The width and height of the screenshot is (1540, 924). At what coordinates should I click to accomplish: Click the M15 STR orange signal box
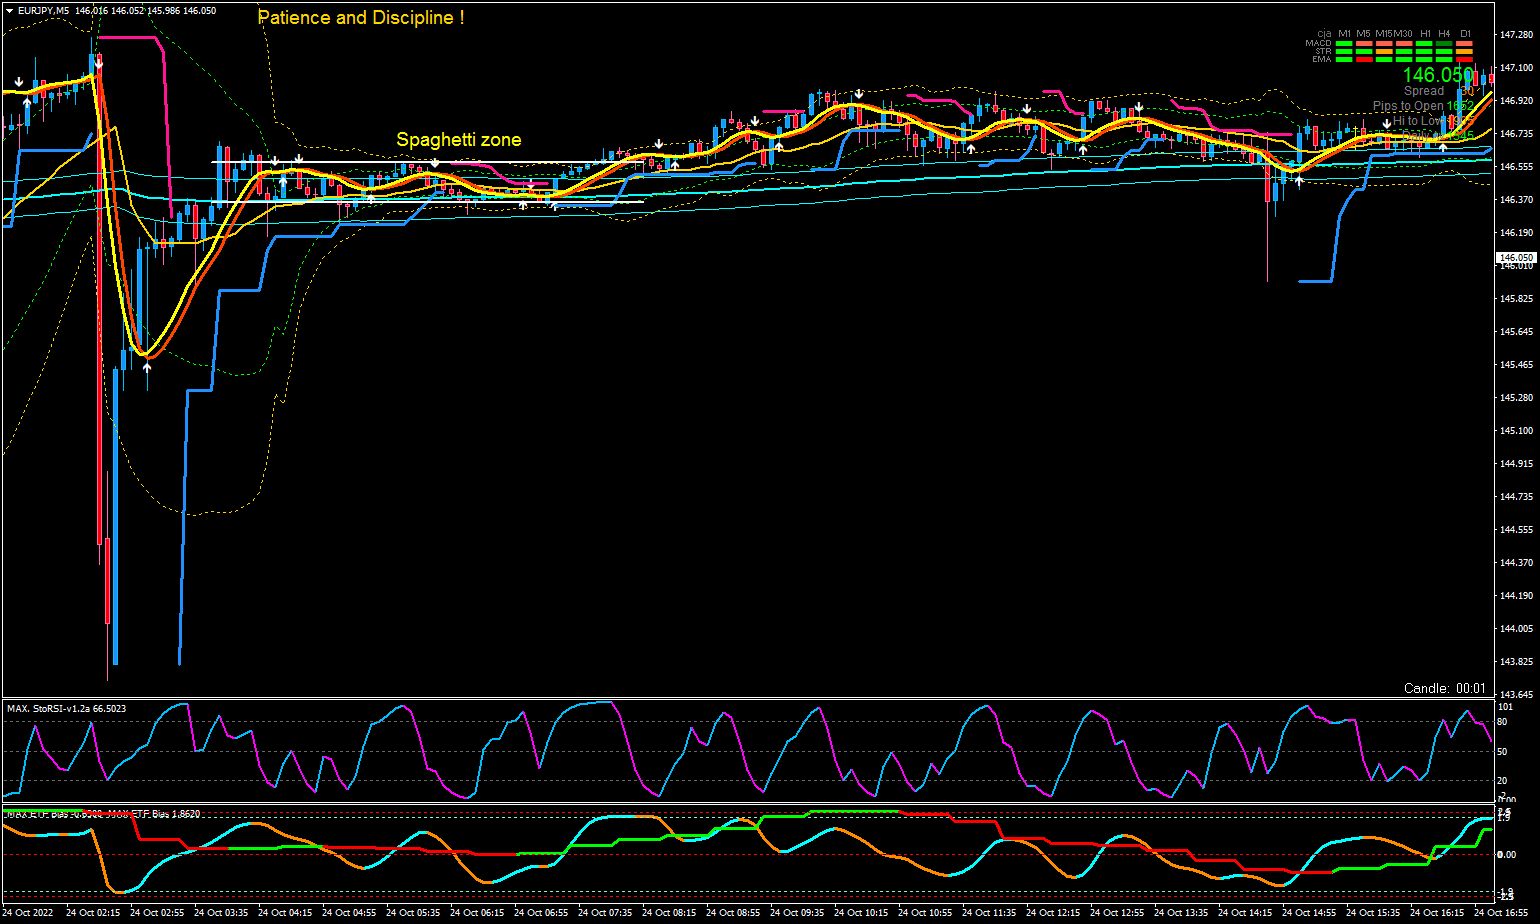tap(1384, 52)
